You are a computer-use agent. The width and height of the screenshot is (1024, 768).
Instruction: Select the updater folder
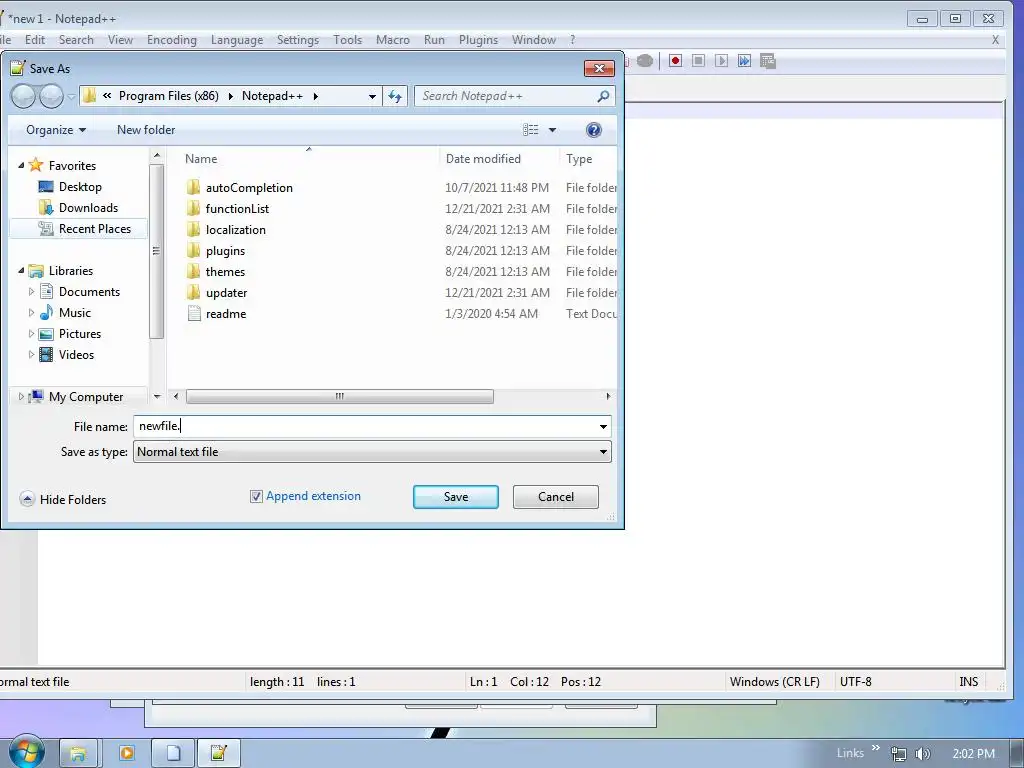coord(226,293)
